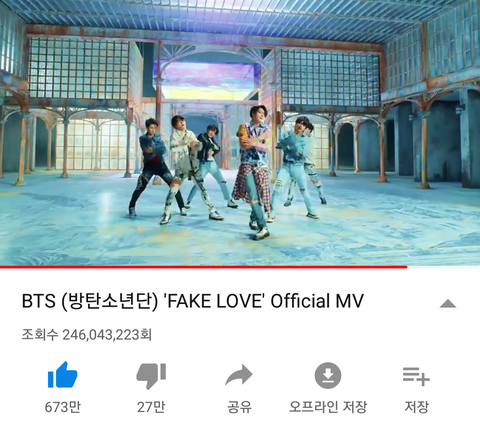Screen dimensions: 480x432
Task: Click the 27만 dislike count
Action: click(151, 407)
